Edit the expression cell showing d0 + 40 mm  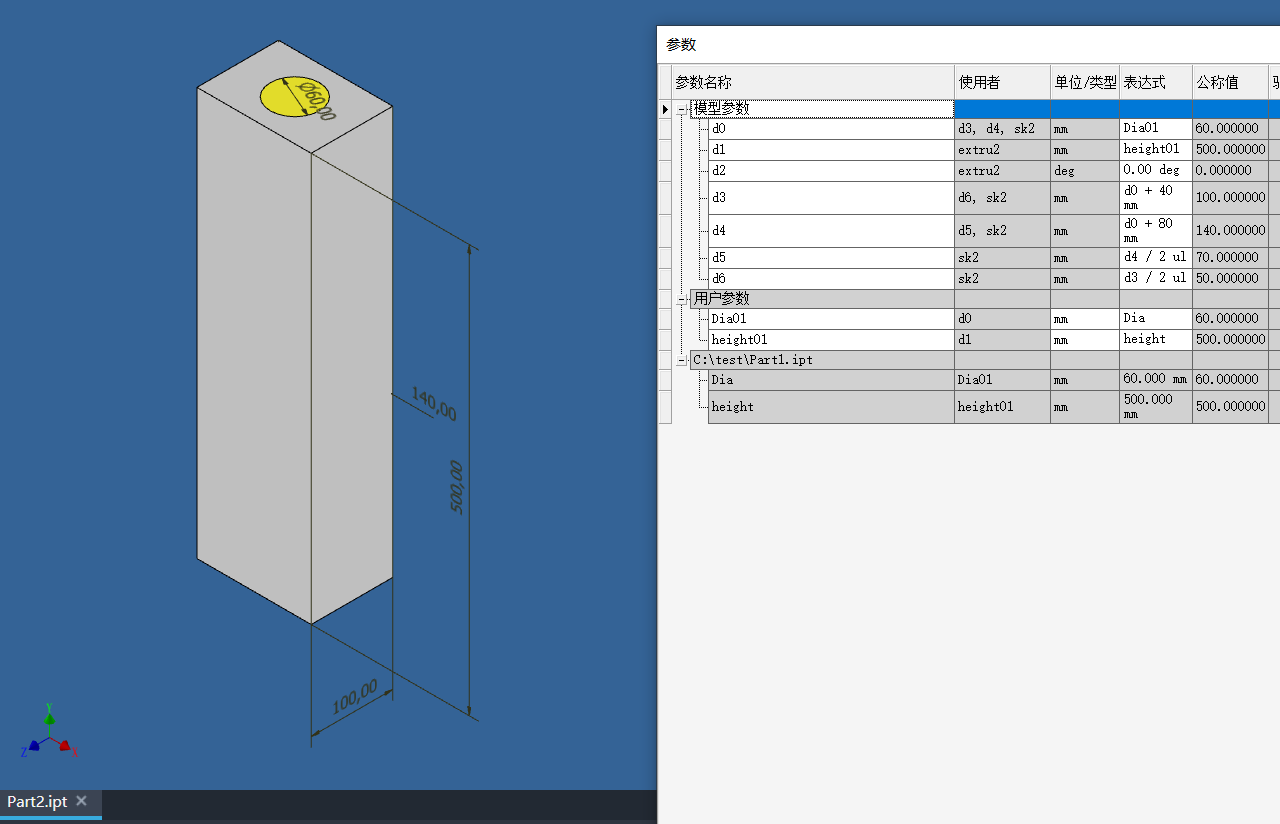tap(1154, 197)
